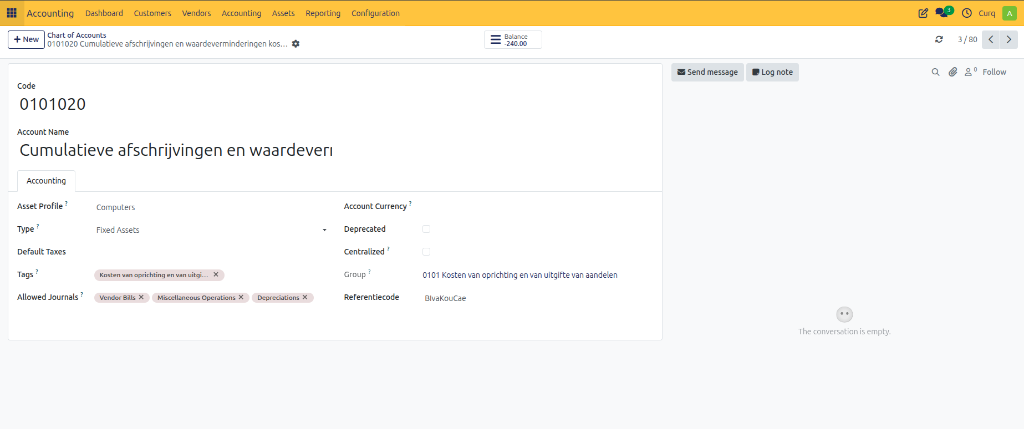1024x429 pixels.
Task: Open the Assets menu
Action: [283, 13]
